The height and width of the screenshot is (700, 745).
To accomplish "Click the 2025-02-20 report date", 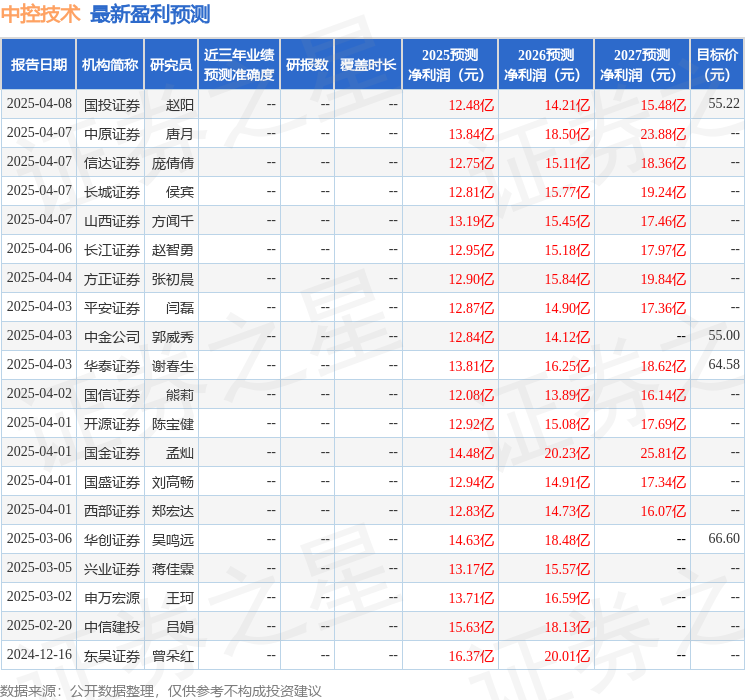I will [x=39, y=625].
